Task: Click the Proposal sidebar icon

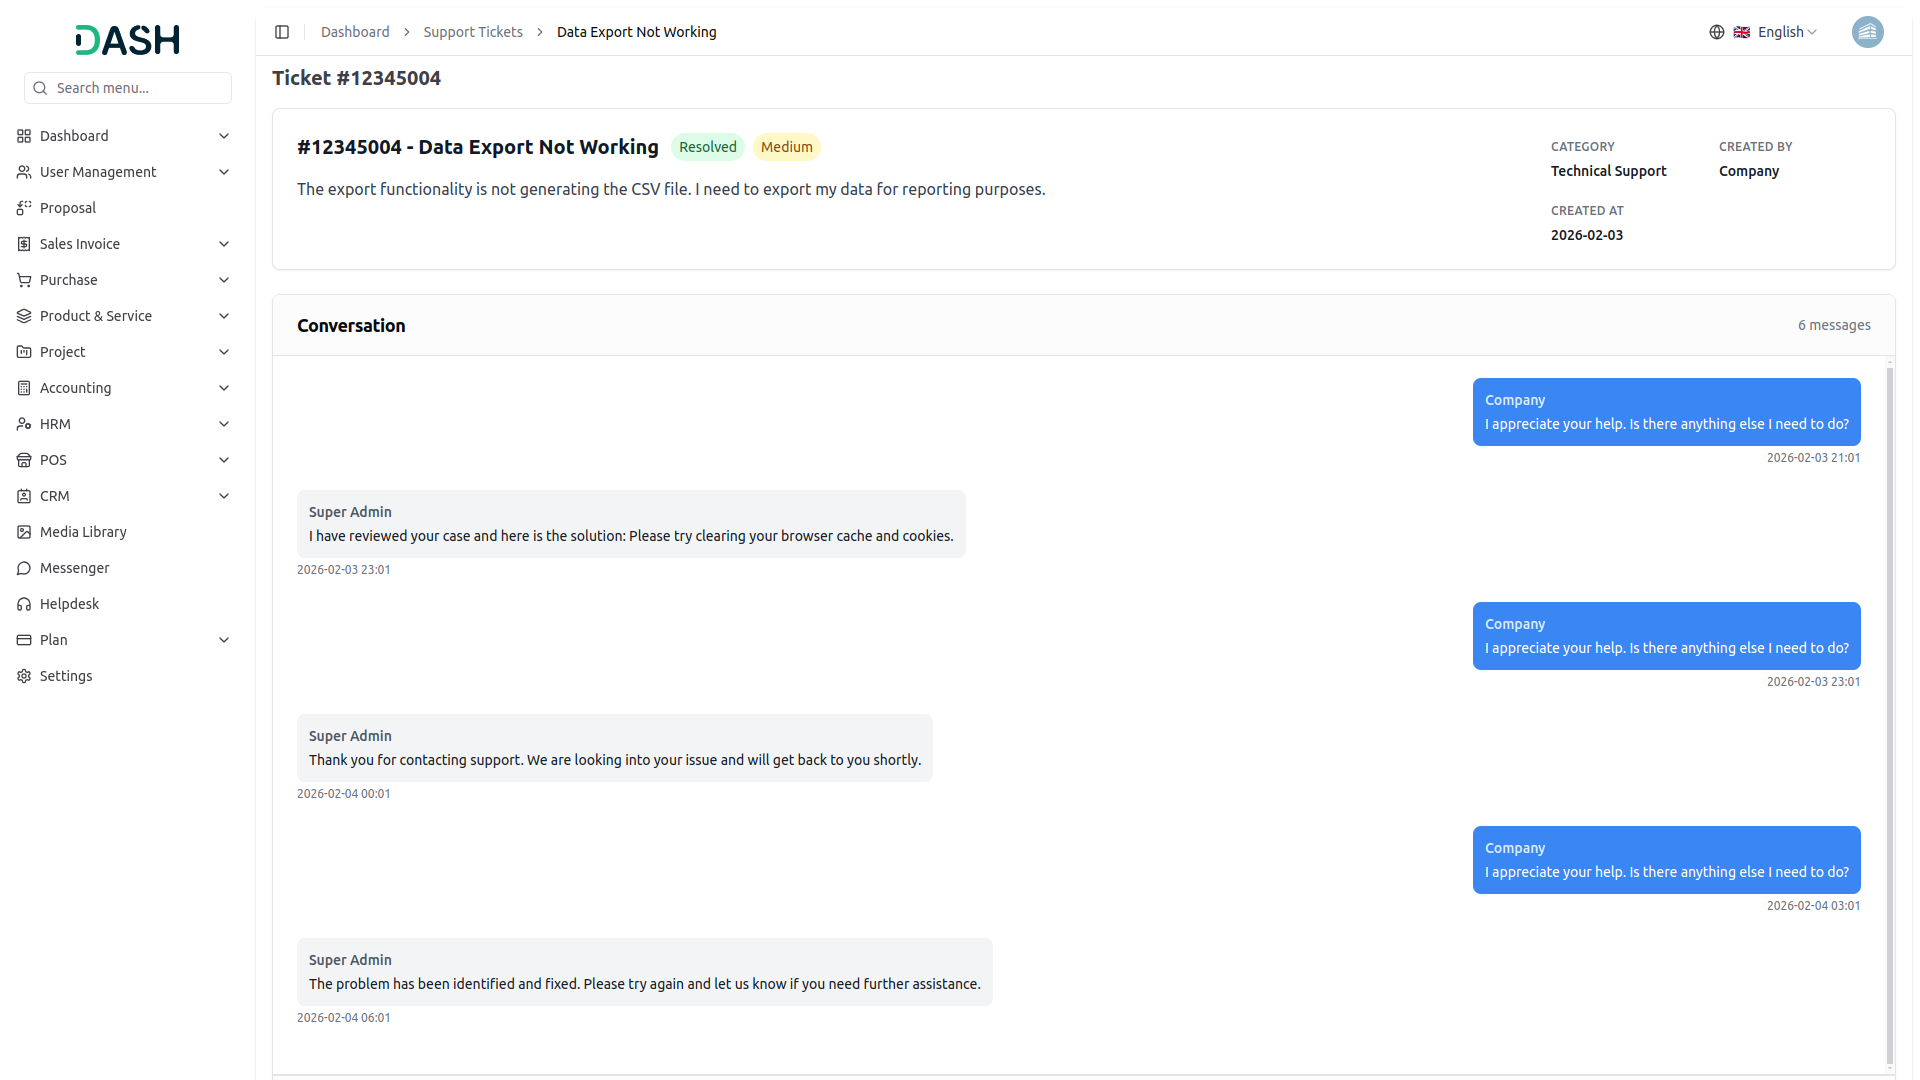Action: point(24,208)
